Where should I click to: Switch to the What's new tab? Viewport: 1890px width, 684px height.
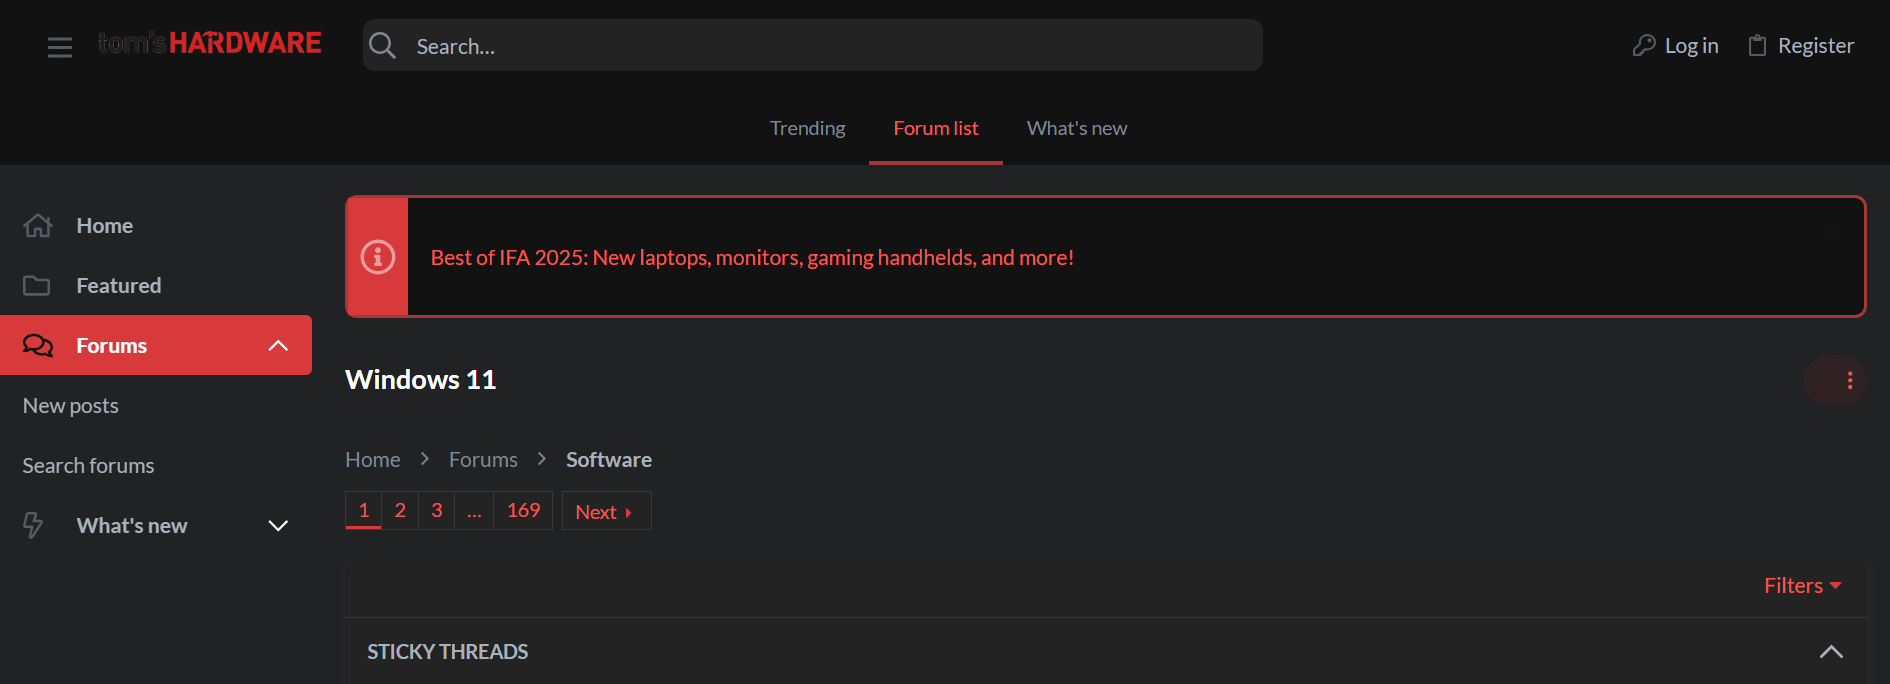1076,128
